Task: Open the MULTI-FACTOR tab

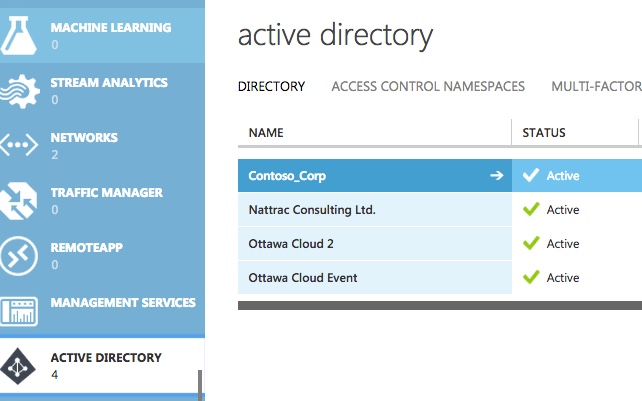Action: [596, 86]
